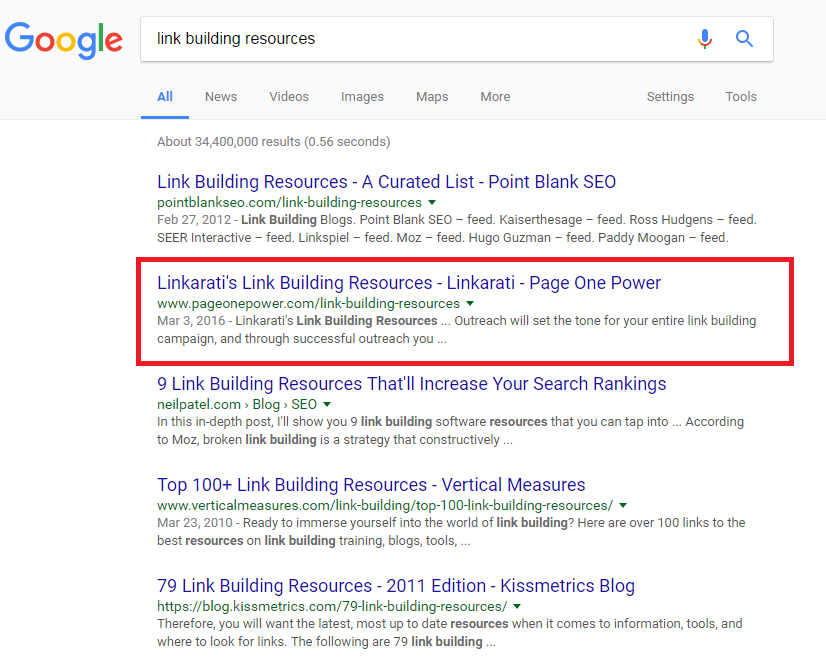Expand the arrow next to the Kissmetrics blog URL

point(517,606)
